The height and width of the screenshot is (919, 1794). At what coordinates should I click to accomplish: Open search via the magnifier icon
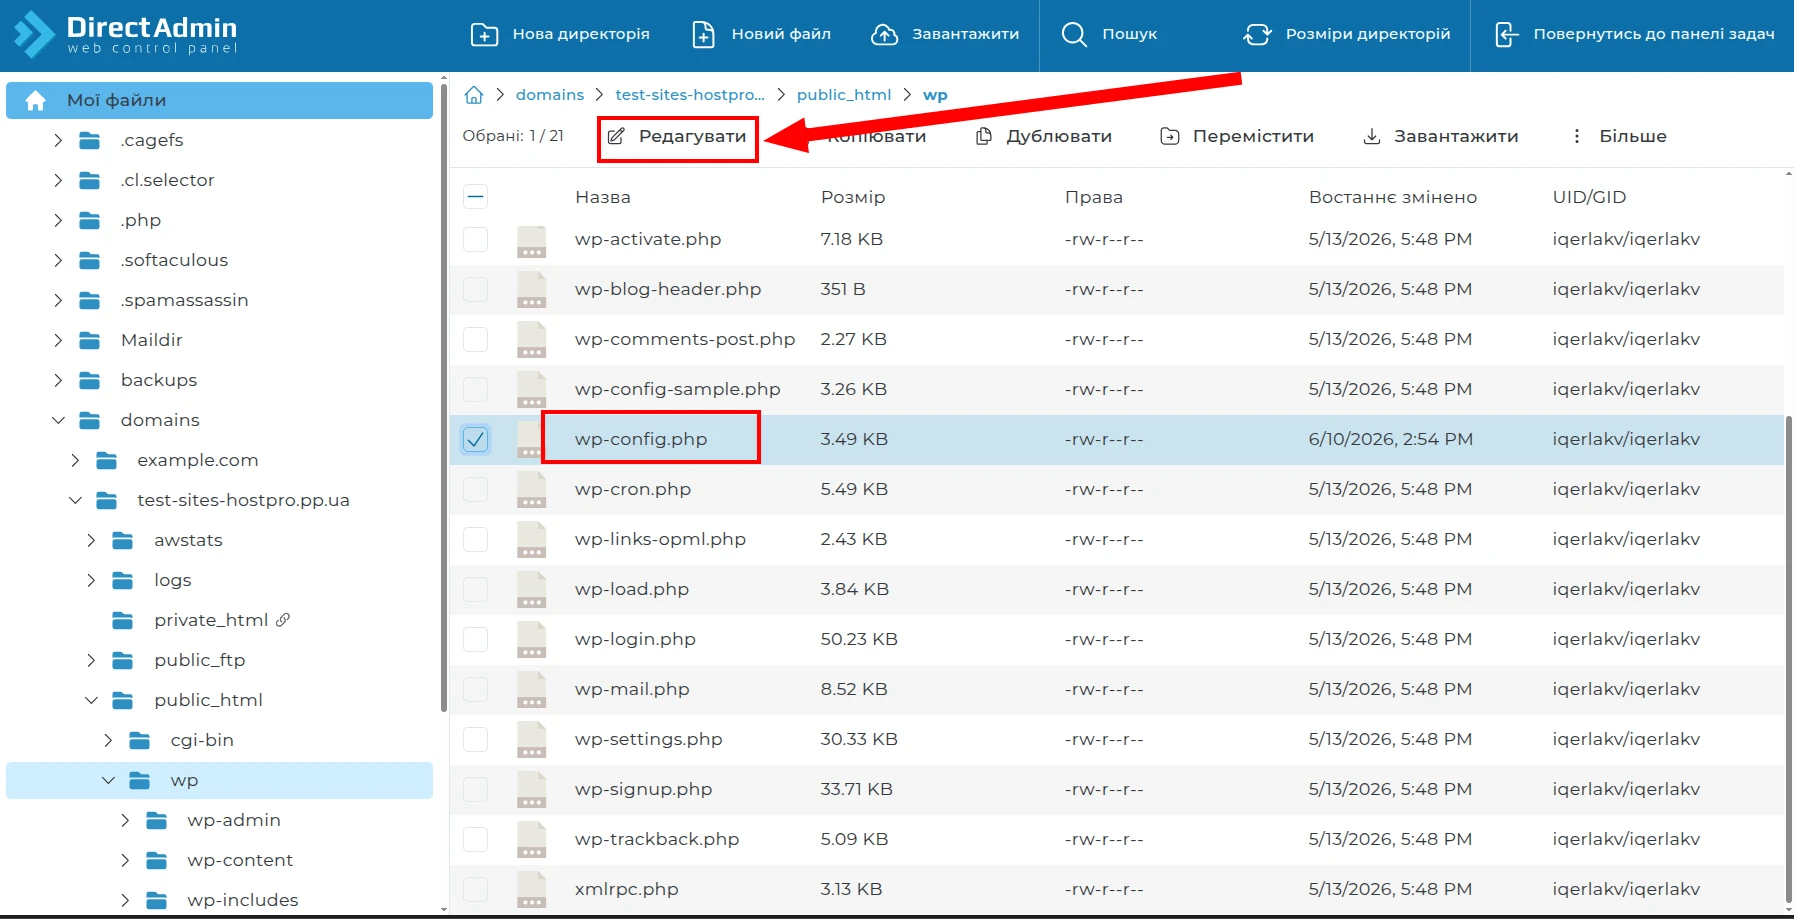(x=1074, y=35)
